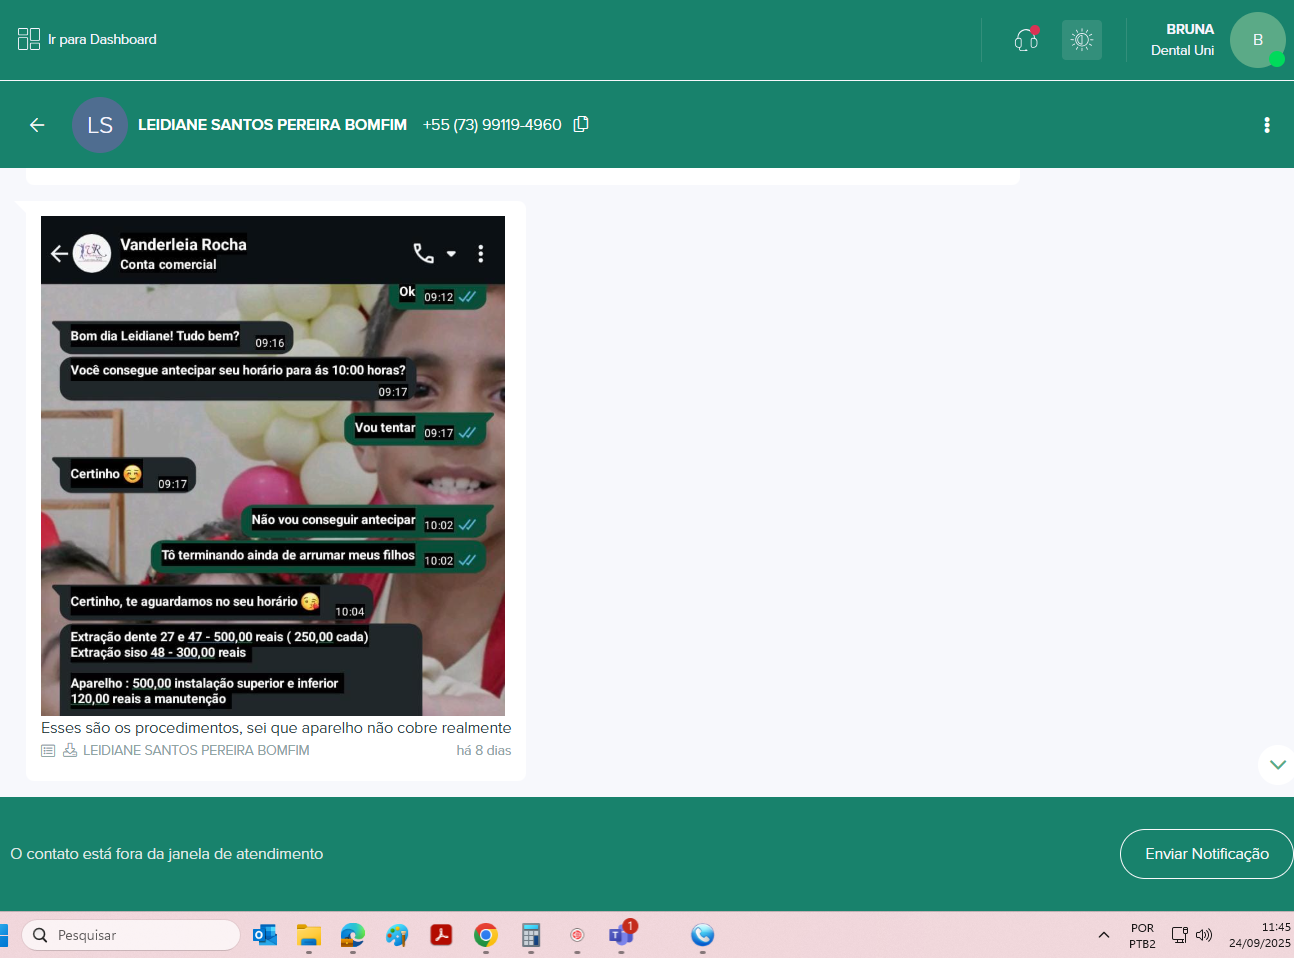Open Outlook from the taskbar

[265, 935]
